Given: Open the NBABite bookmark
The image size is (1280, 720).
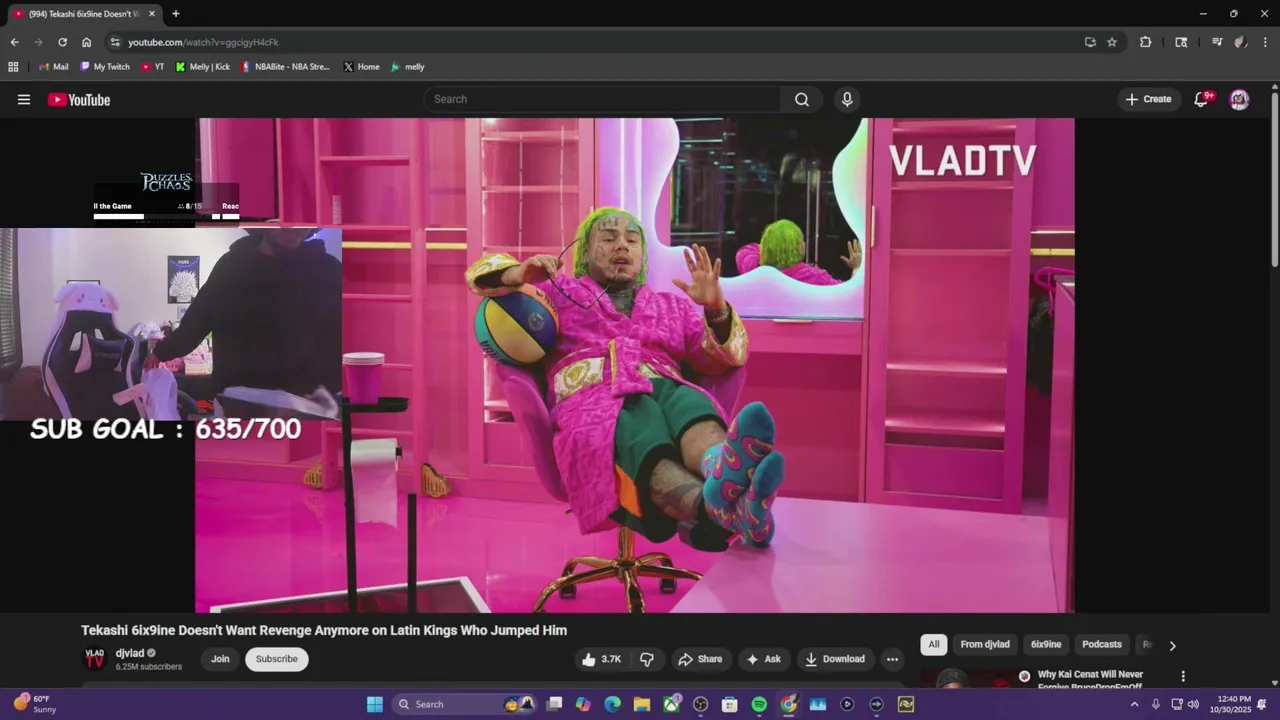Looking at the screenshot, I should pyautogui.click(x=285, y=67).
